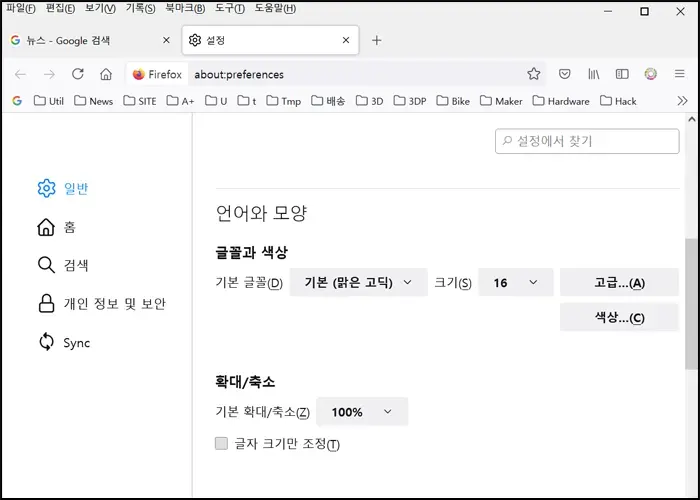This screenshot has height=500, width=700.
Task: Select the 홈 settings category
Action: (x=56, y=227)
